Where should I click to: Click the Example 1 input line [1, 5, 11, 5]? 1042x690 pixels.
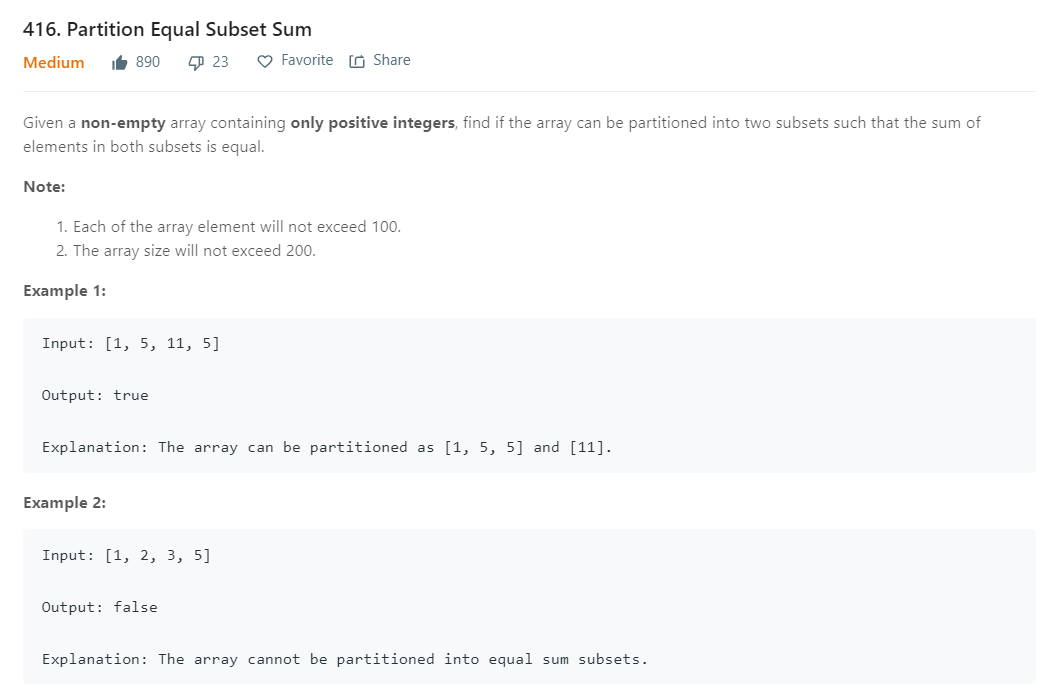[x=131, y=343]
